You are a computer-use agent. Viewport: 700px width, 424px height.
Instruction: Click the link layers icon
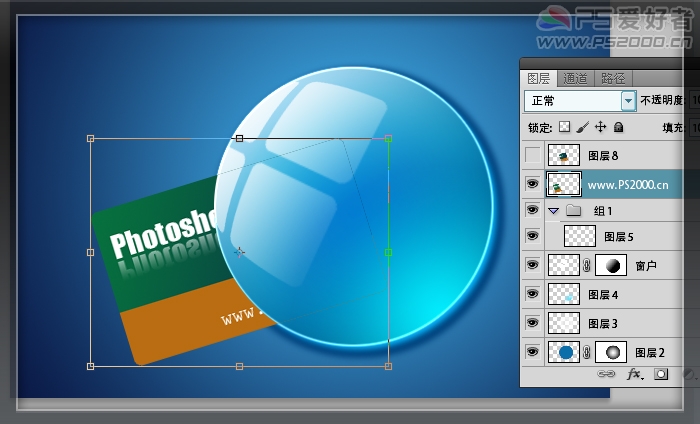606,374
